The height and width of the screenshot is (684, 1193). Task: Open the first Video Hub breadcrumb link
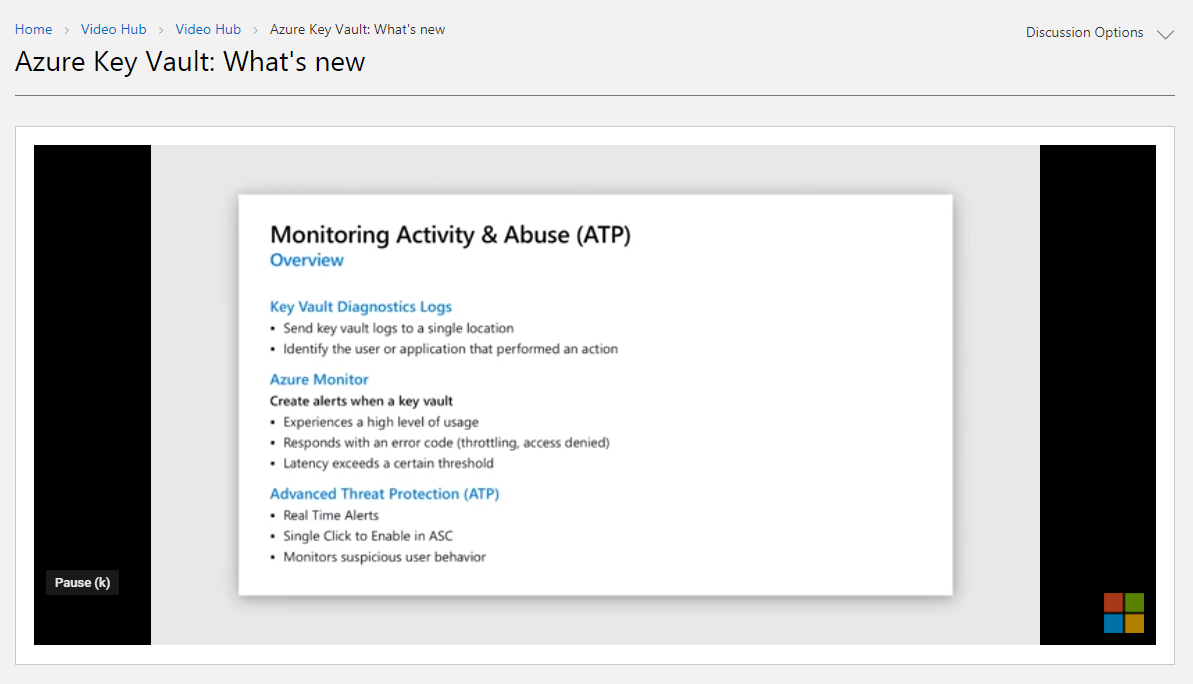click(x=113, y=30)
